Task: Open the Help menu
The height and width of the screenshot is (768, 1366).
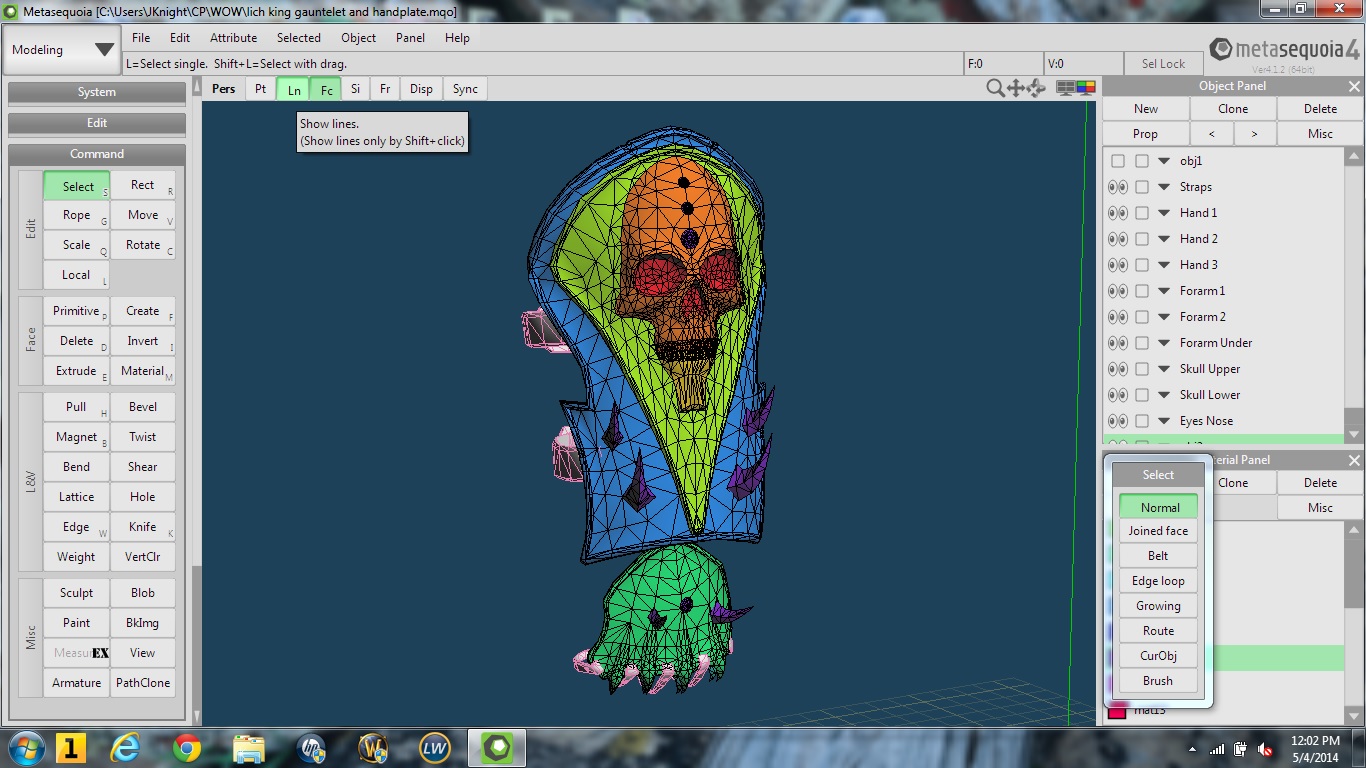Action: tap(457, 38)
